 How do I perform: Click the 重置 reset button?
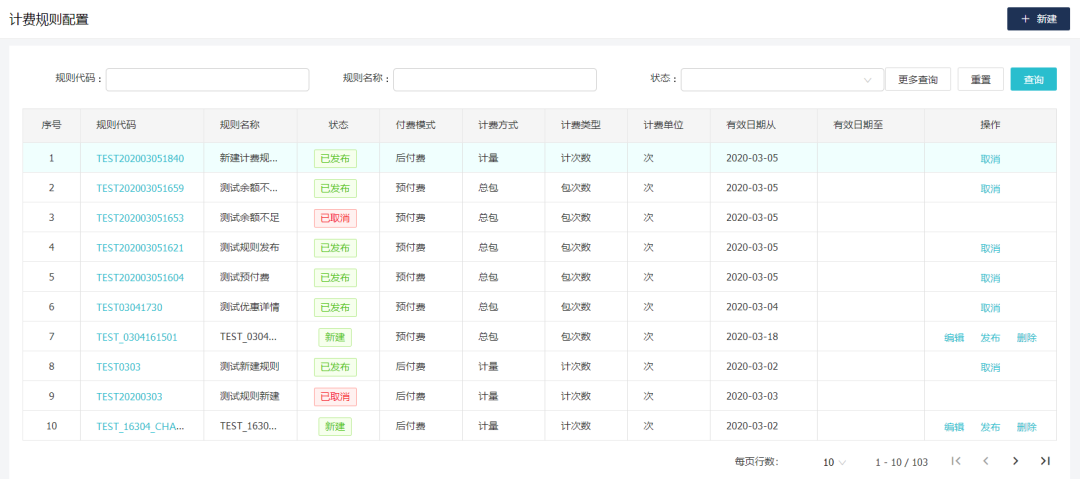[x=980, y=80]
